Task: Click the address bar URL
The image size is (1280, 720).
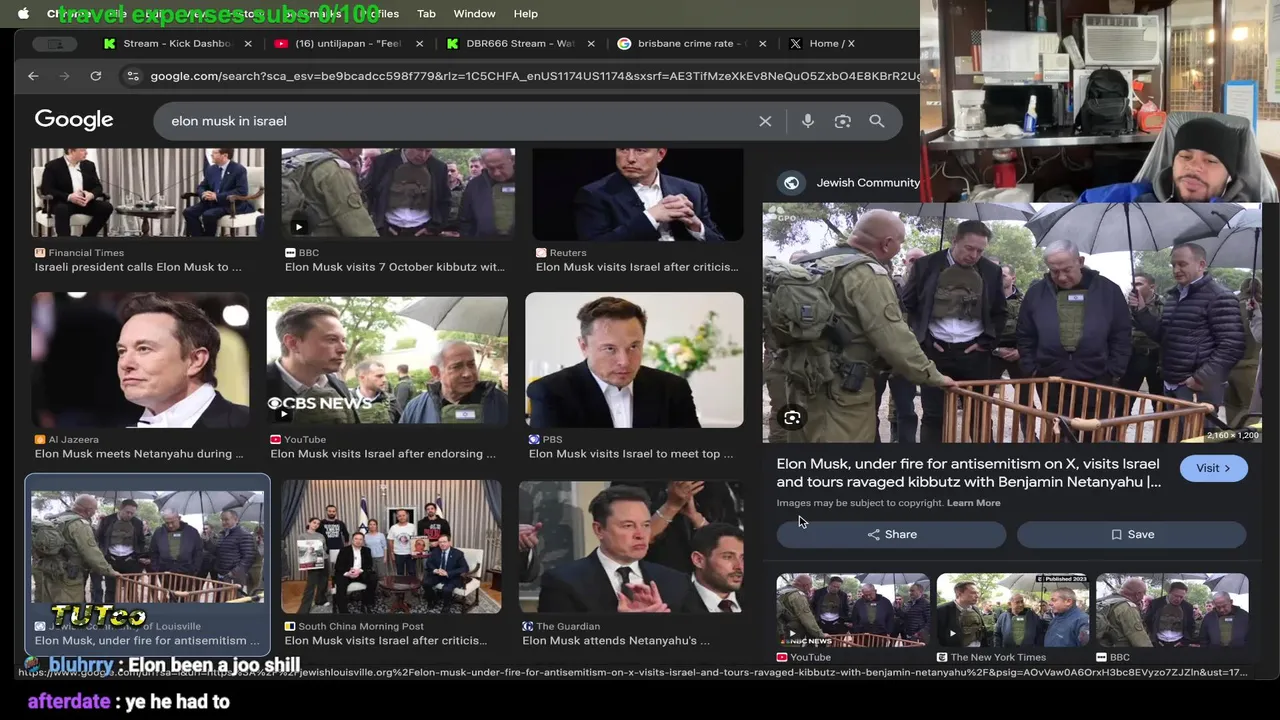Action: pos(535,76)
